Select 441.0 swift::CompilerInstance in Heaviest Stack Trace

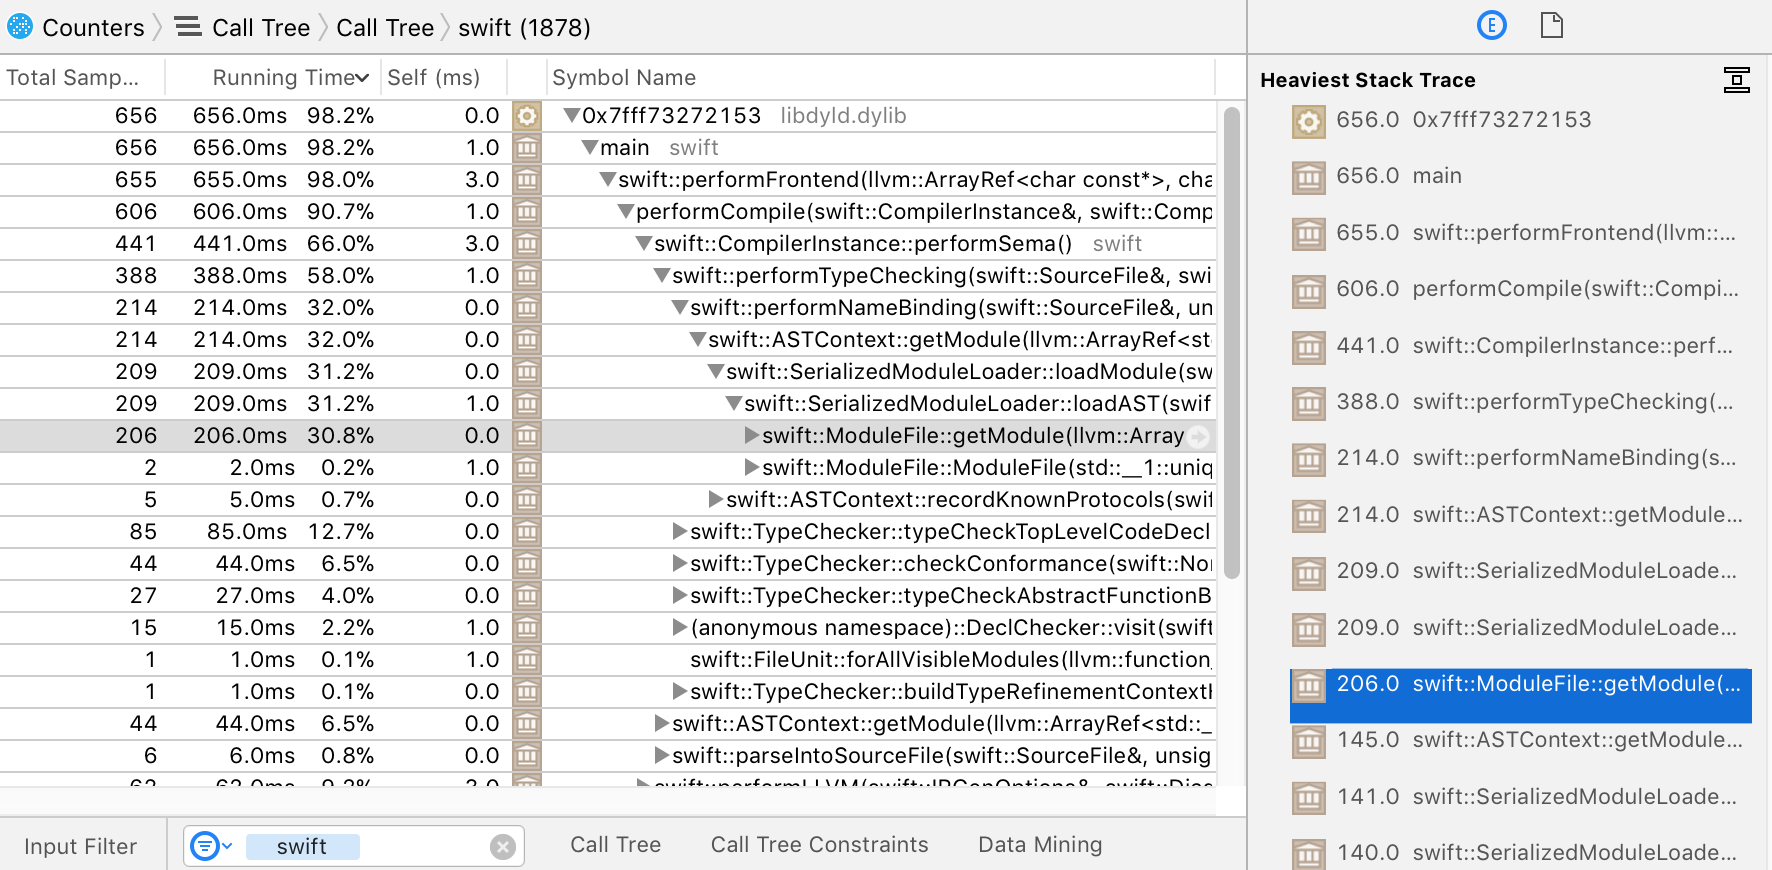point(1520,346)
